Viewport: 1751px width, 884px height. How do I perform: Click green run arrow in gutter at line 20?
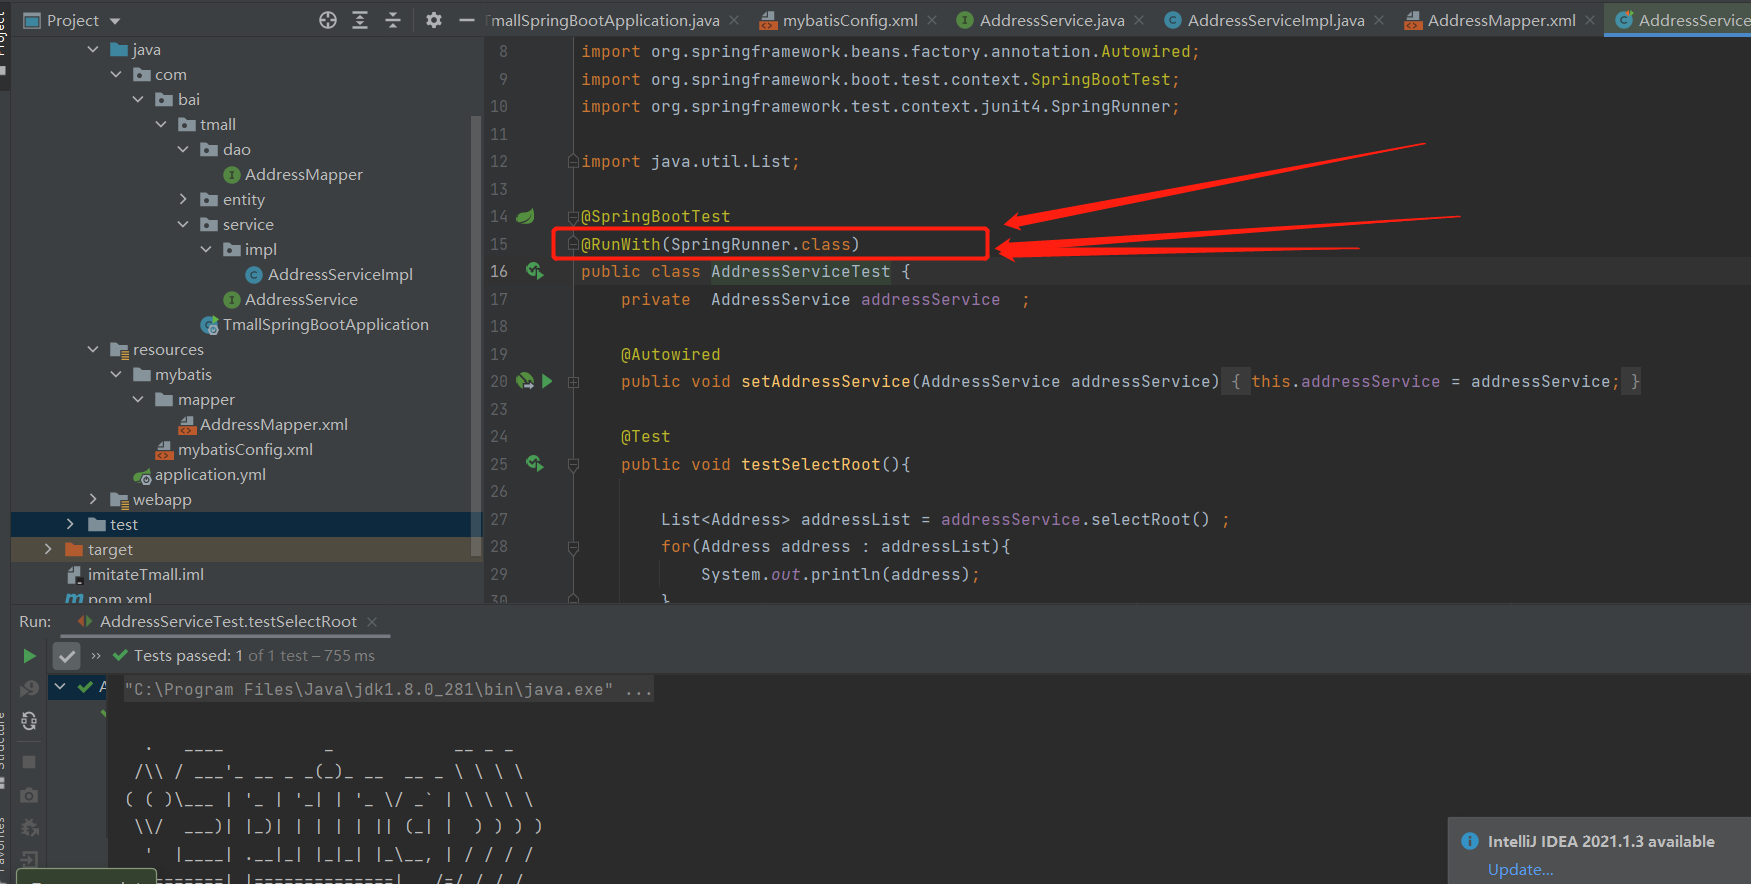point(547,381)
